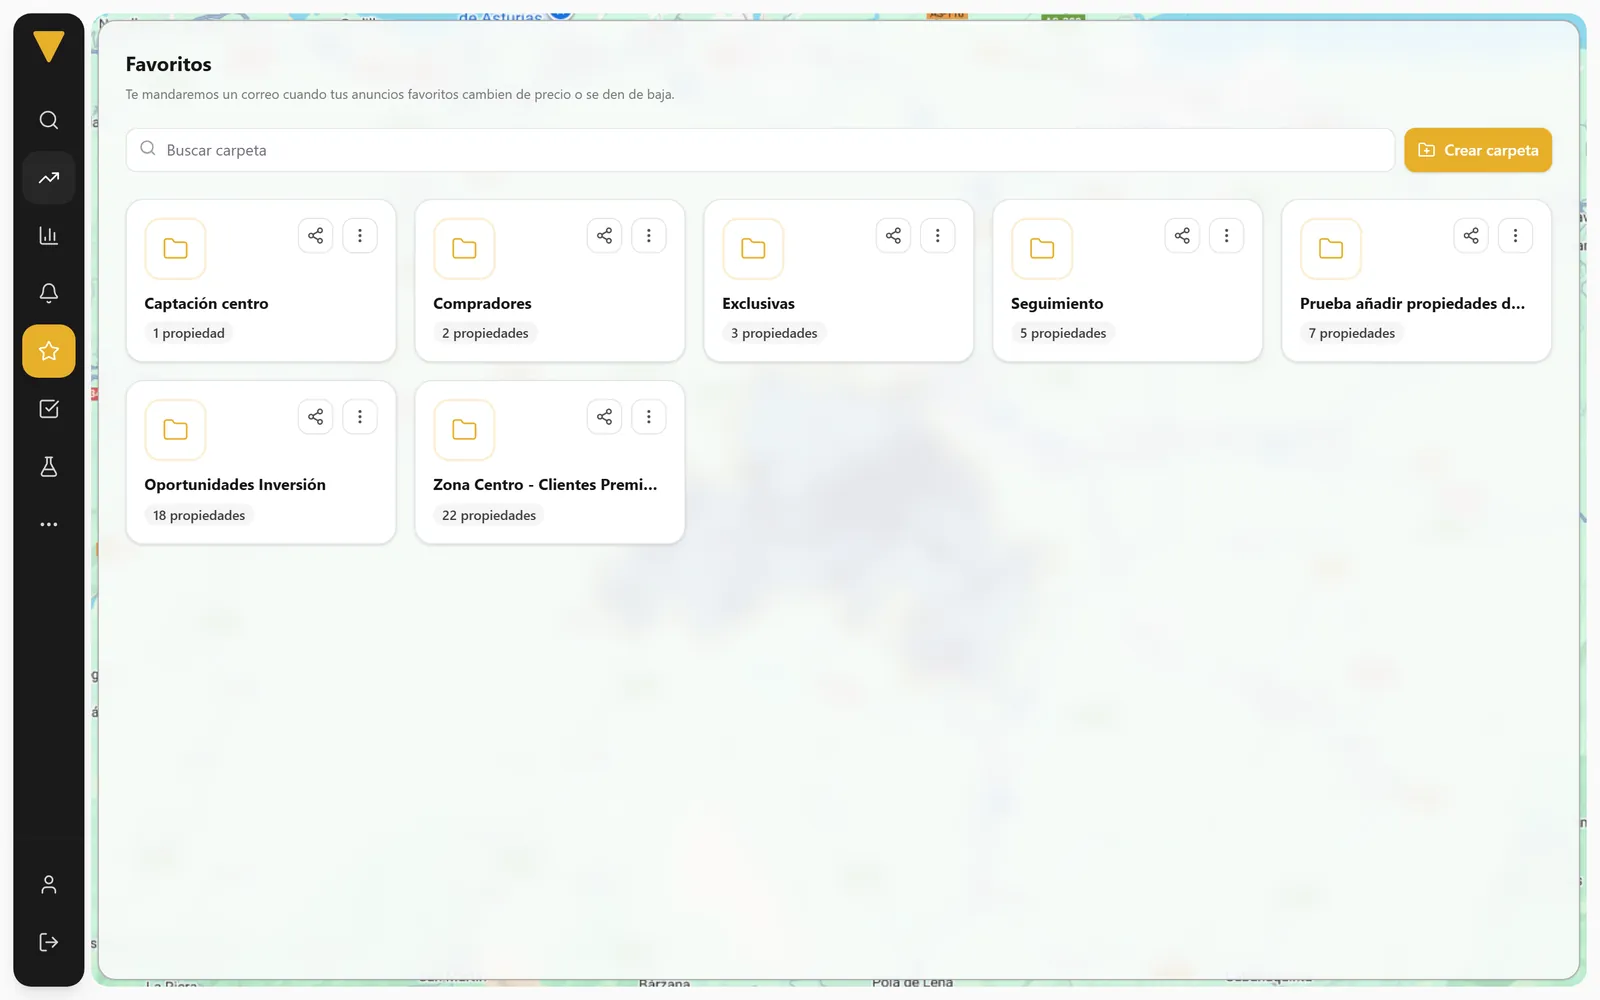This screenshot has height=1000, width=1600.
Task: Click the Crear carpeta button
Action: click(x=1478, y=150)
